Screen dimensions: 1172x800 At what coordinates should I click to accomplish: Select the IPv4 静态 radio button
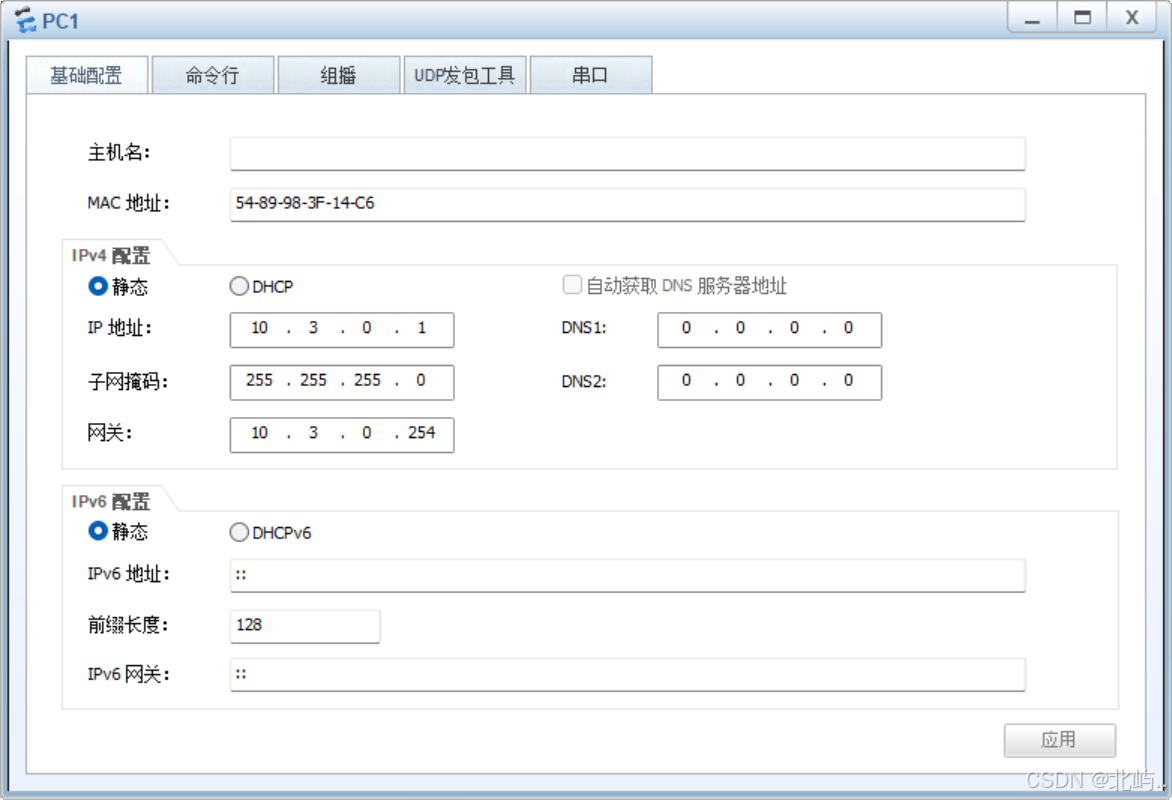click(98, 286)
